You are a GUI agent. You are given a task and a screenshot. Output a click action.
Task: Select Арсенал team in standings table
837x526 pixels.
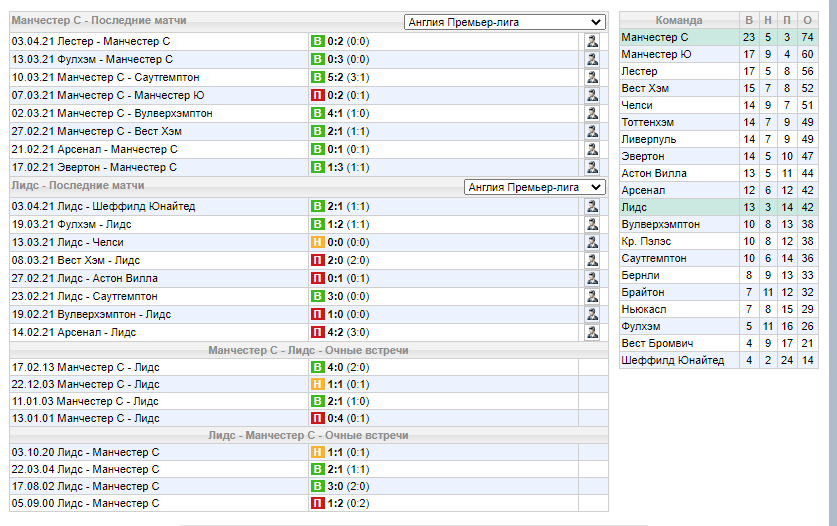[643, 191]
